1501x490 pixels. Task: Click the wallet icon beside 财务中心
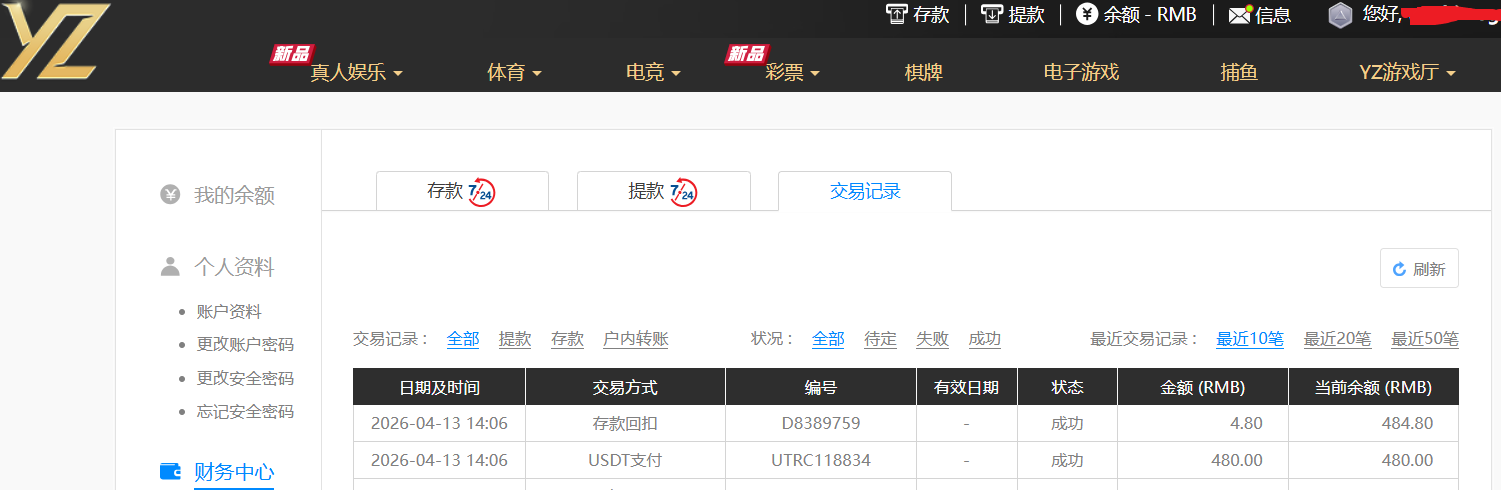click(x=171, y=471)
